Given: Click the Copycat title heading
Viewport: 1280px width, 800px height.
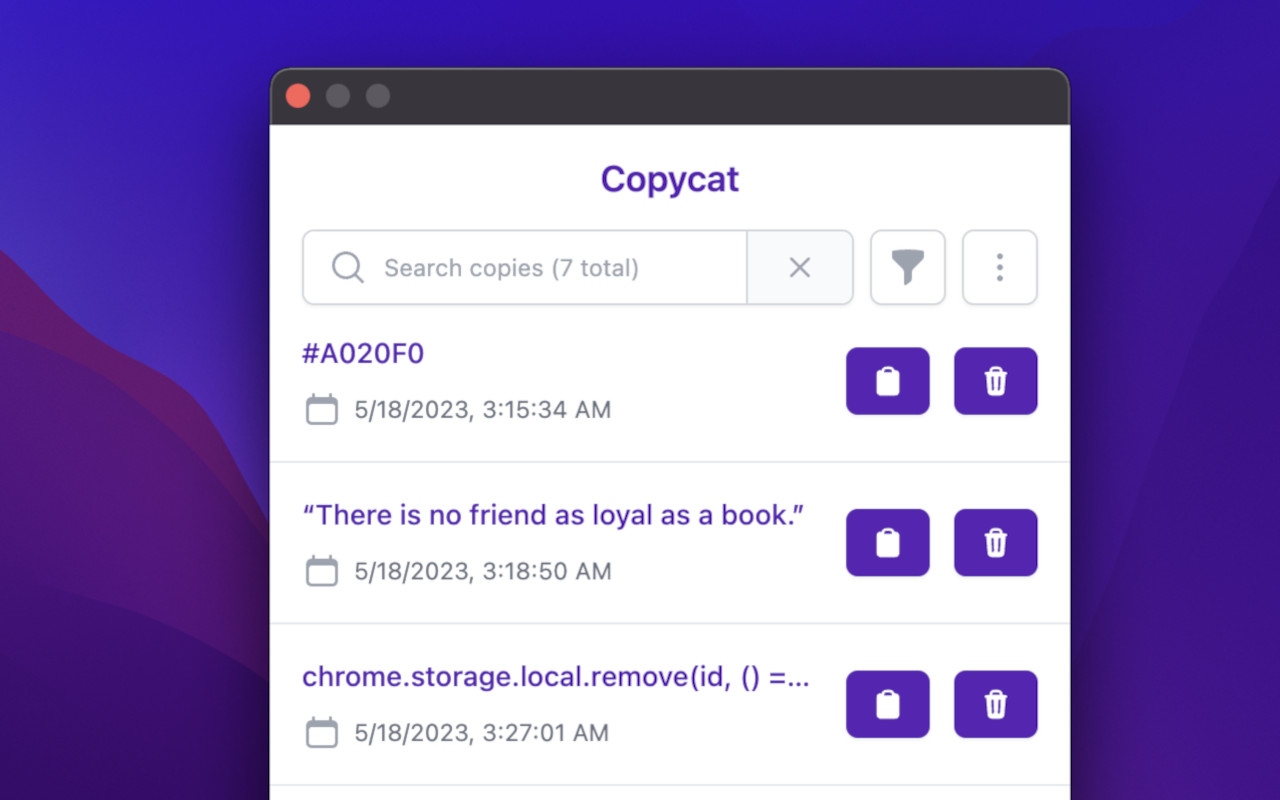Looking at the screenshot, I should (x=670, y=179).
